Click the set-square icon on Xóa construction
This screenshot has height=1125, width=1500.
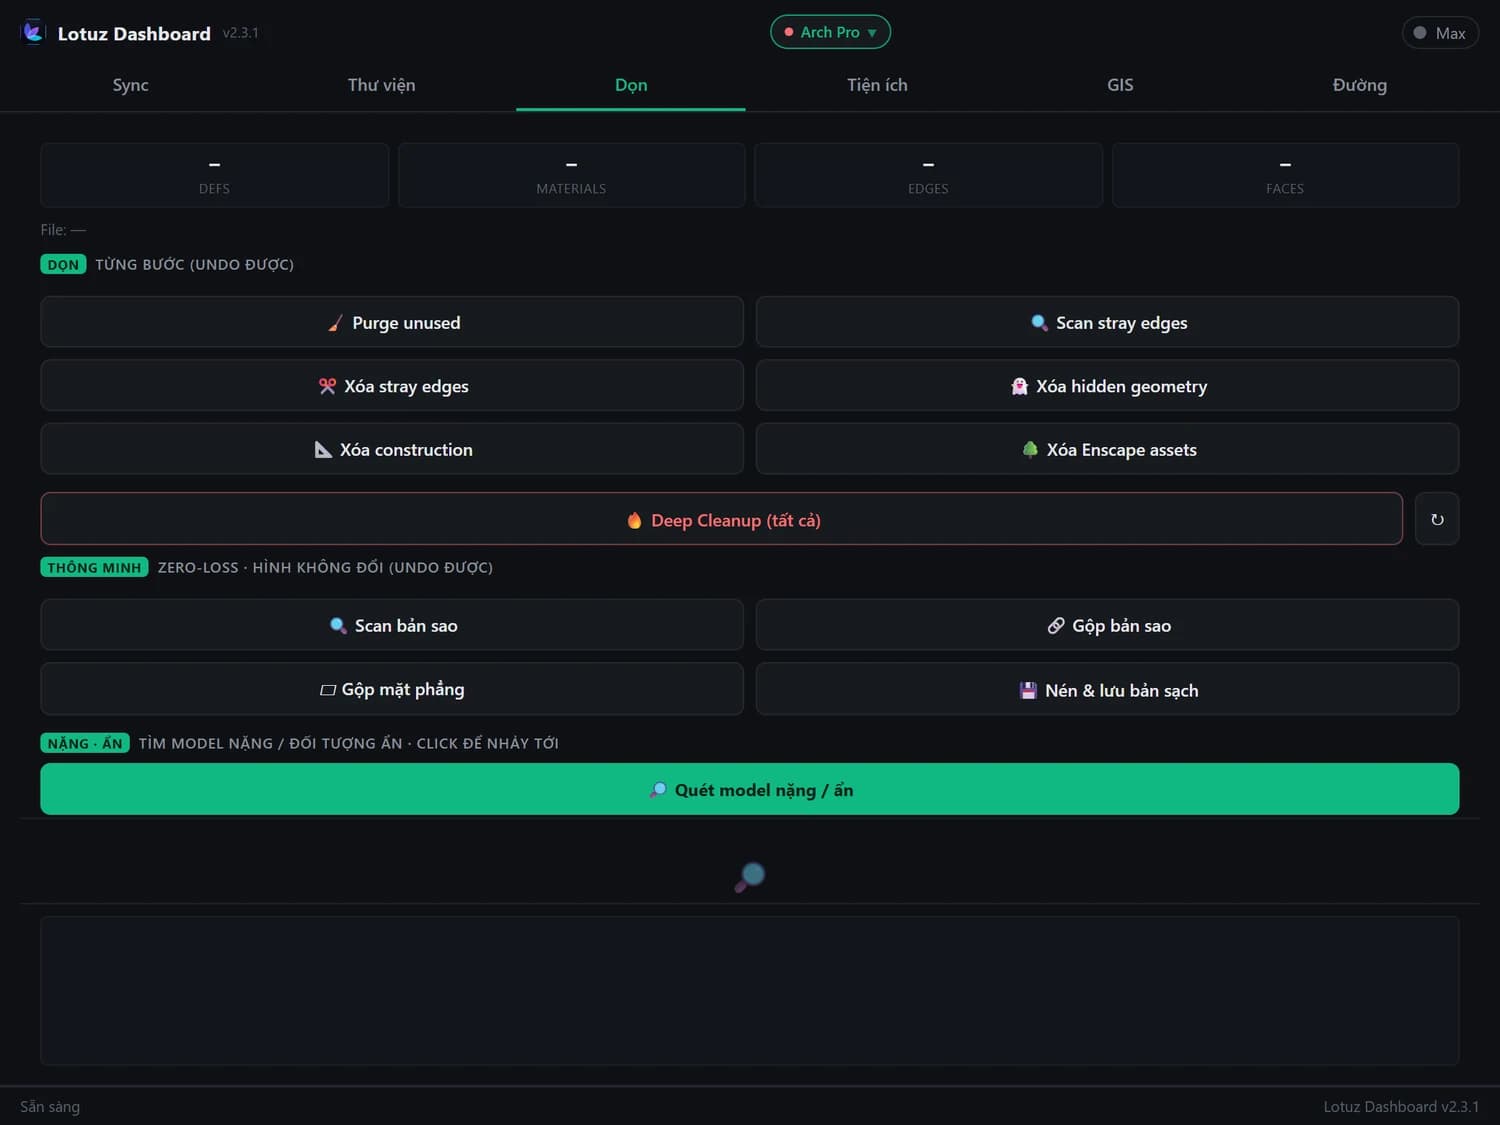tap(323, 450)
